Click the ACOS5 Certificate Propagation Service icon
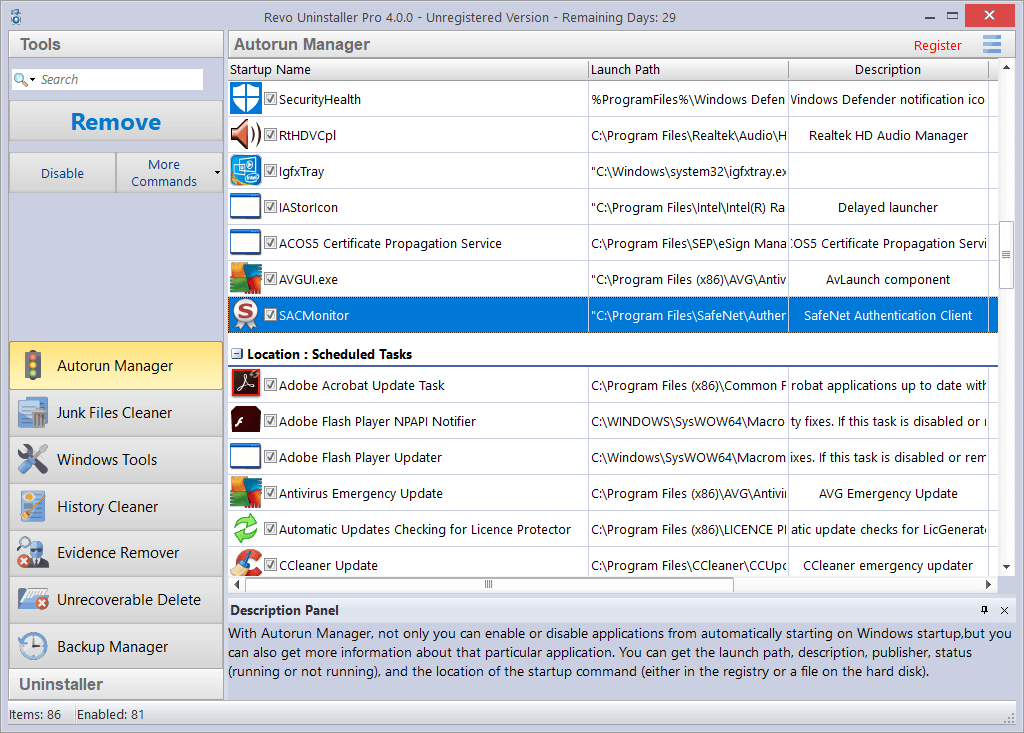This screenshot has height=733, width=1024. coord(246,242)
